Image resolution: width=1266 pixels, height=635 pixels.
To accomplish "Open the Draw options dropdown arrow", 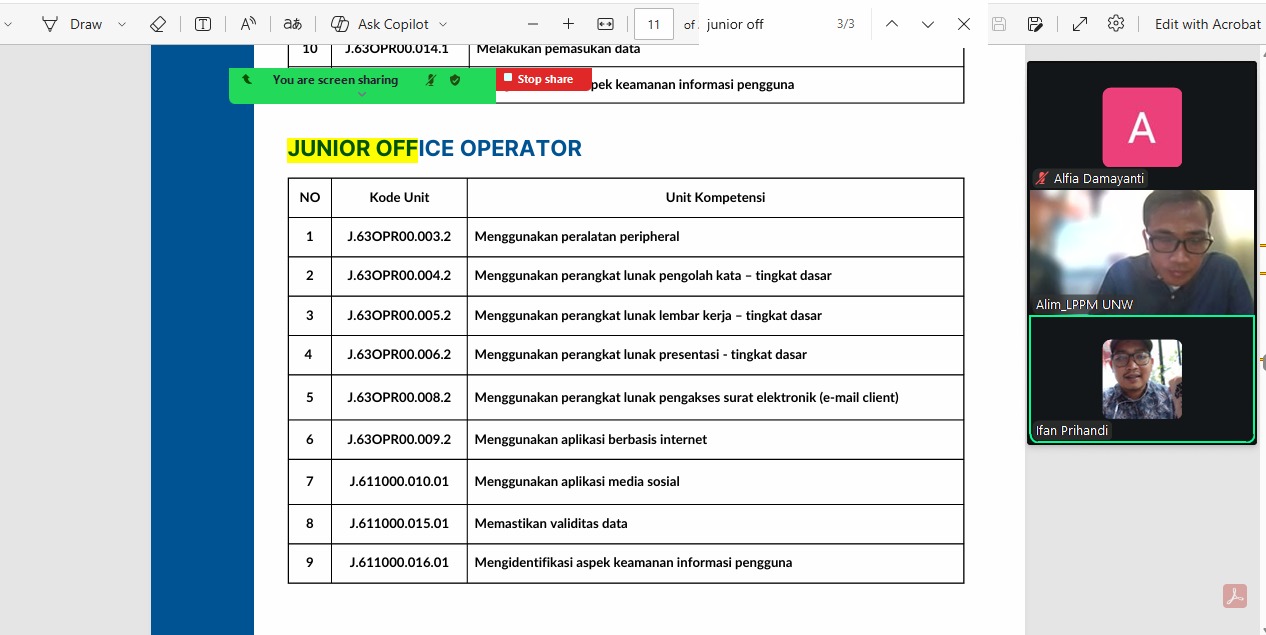I will pos(122,24).
